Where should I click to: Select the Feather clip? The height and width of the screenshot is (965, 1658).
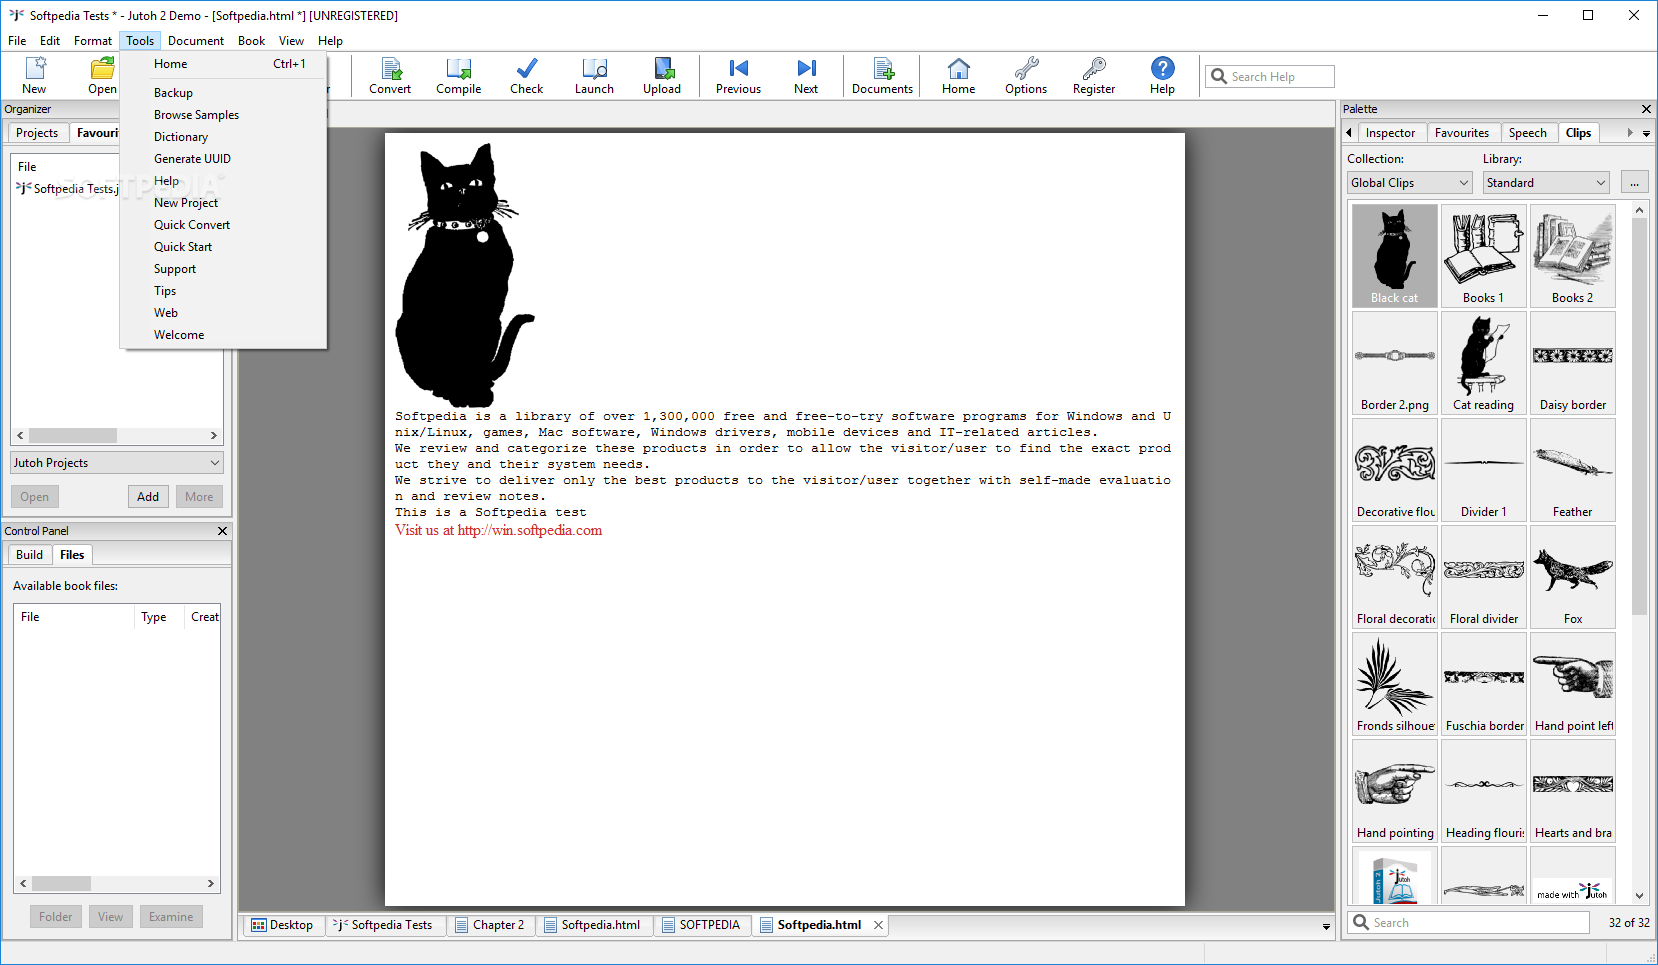(x=1573, y=470)
